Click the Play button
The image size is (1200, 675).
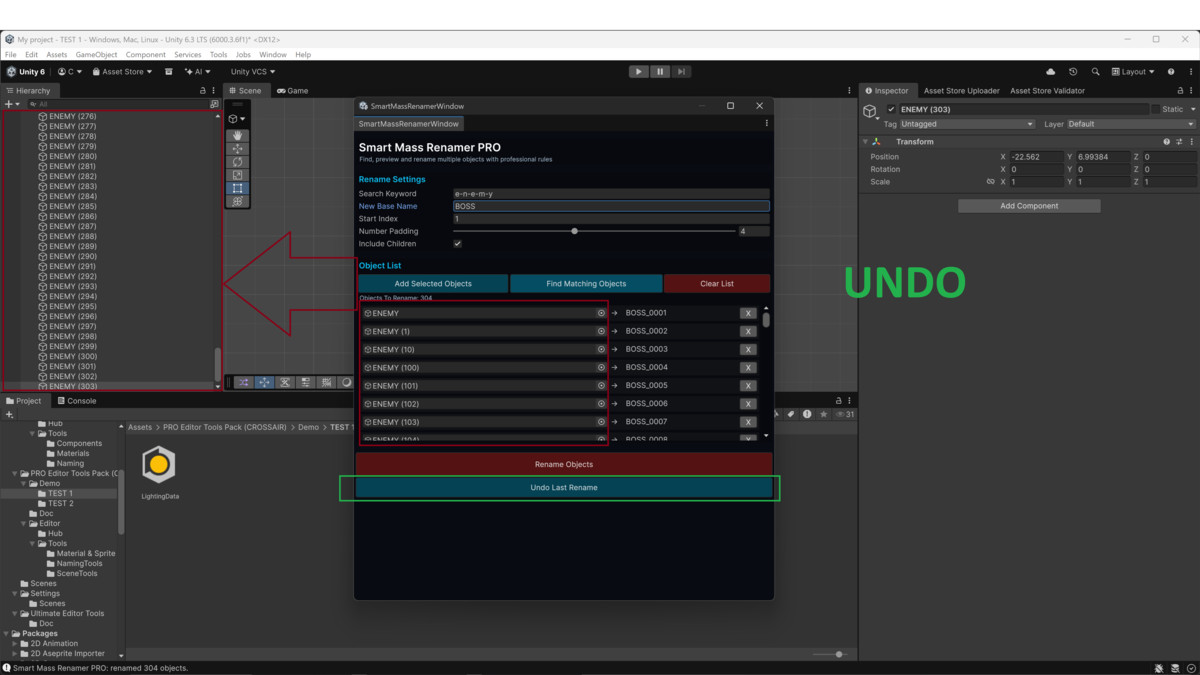638,72
